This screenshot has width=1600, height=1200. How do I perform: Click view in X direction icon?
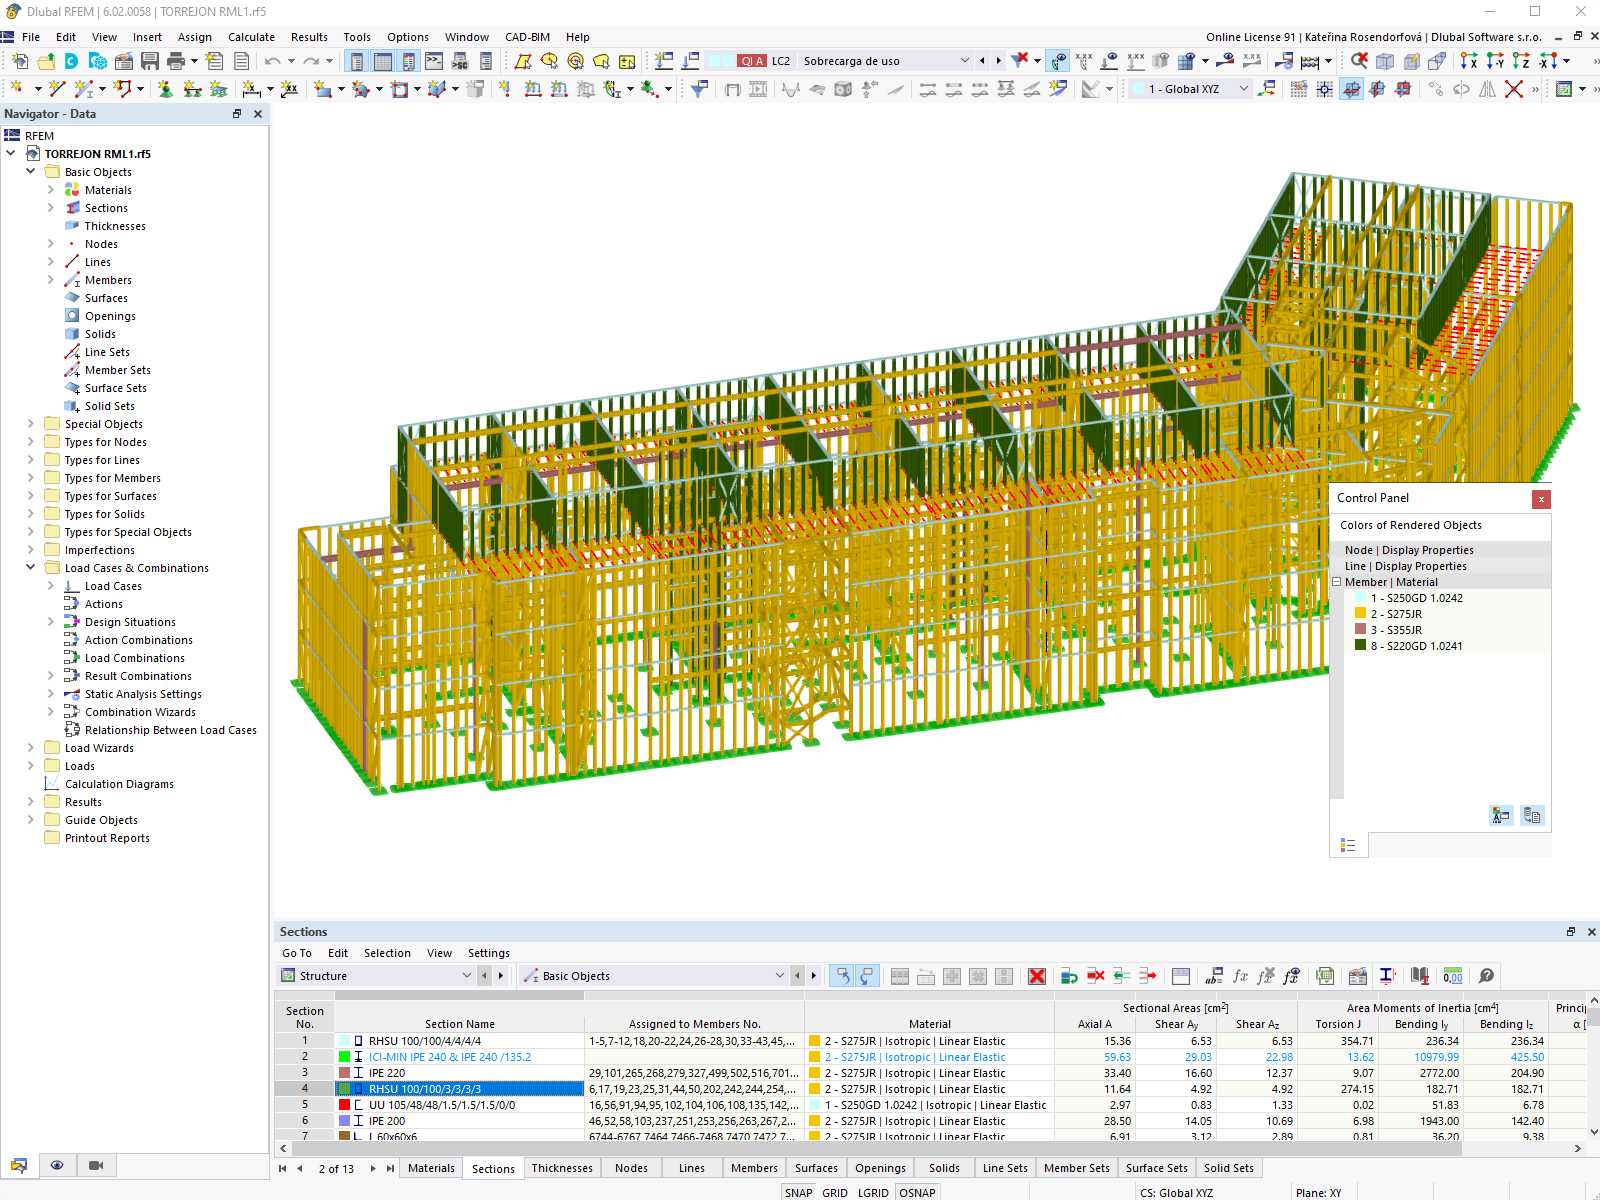click(1468, 61)
